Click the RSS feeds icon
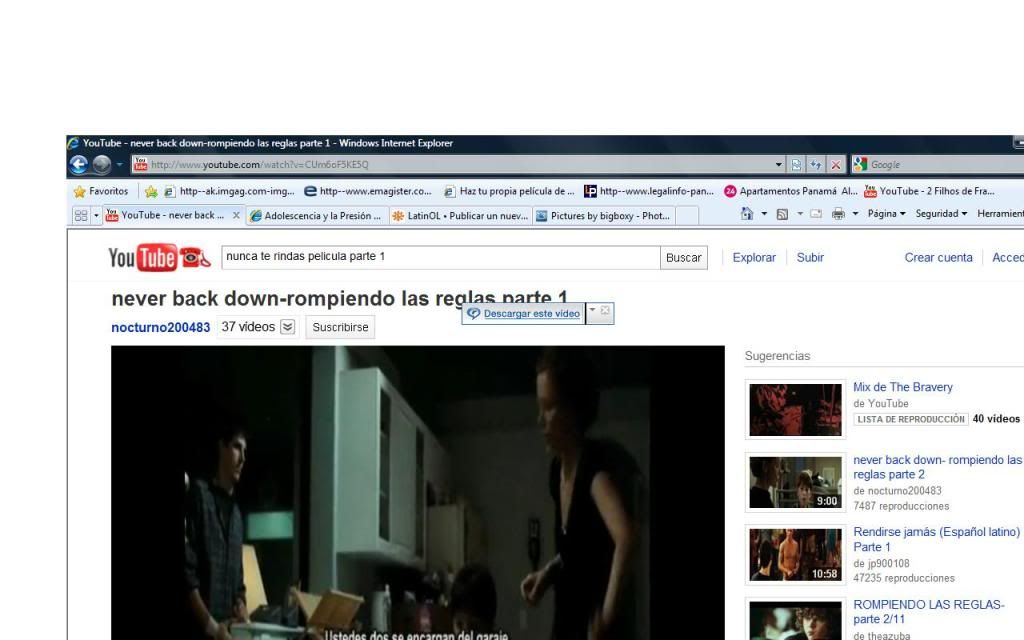 coord(782,214)
